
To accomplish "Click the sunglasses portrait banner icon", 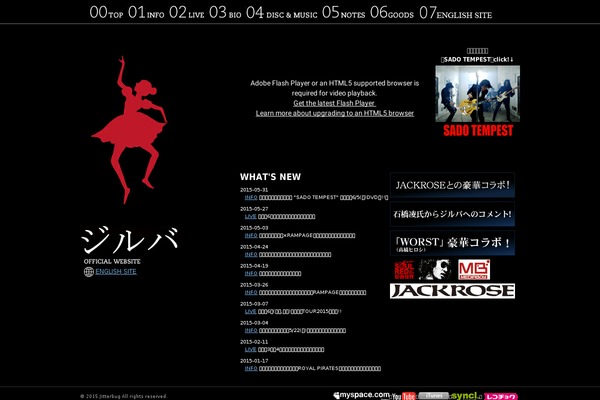I will (435, 269).
